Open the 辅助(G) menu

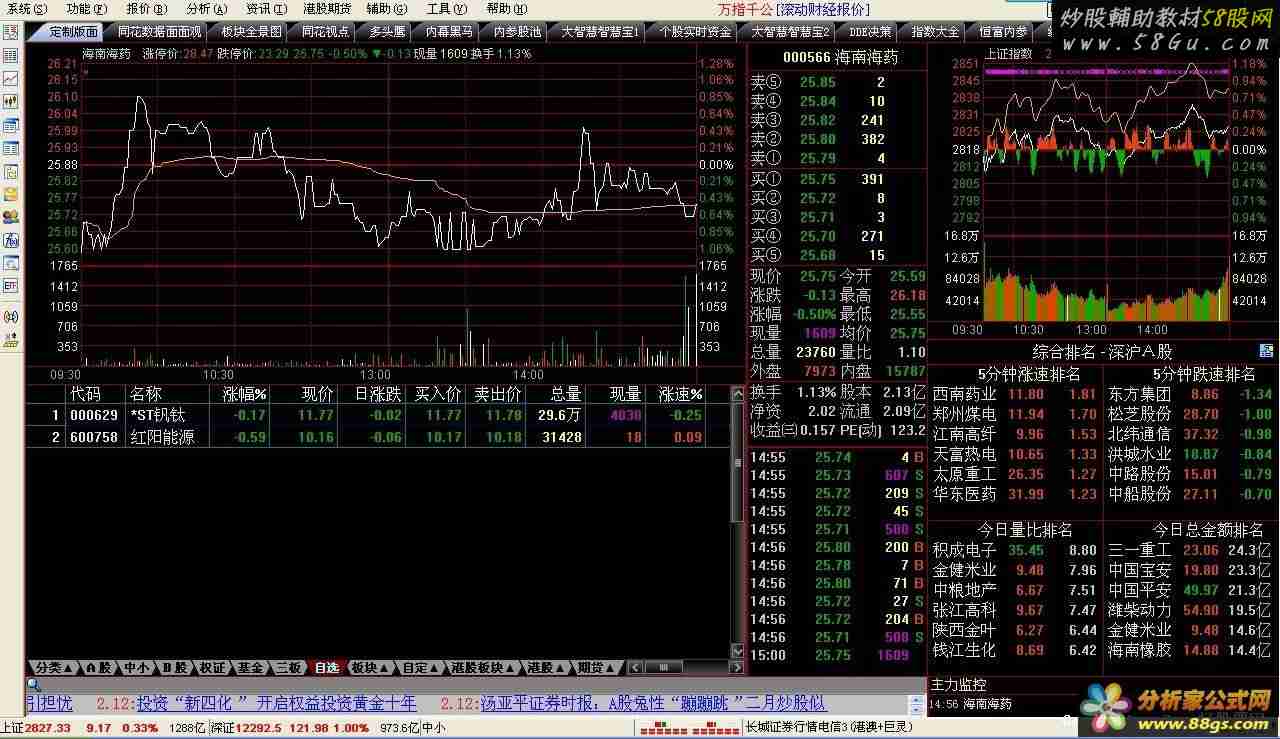coord(385,8)
